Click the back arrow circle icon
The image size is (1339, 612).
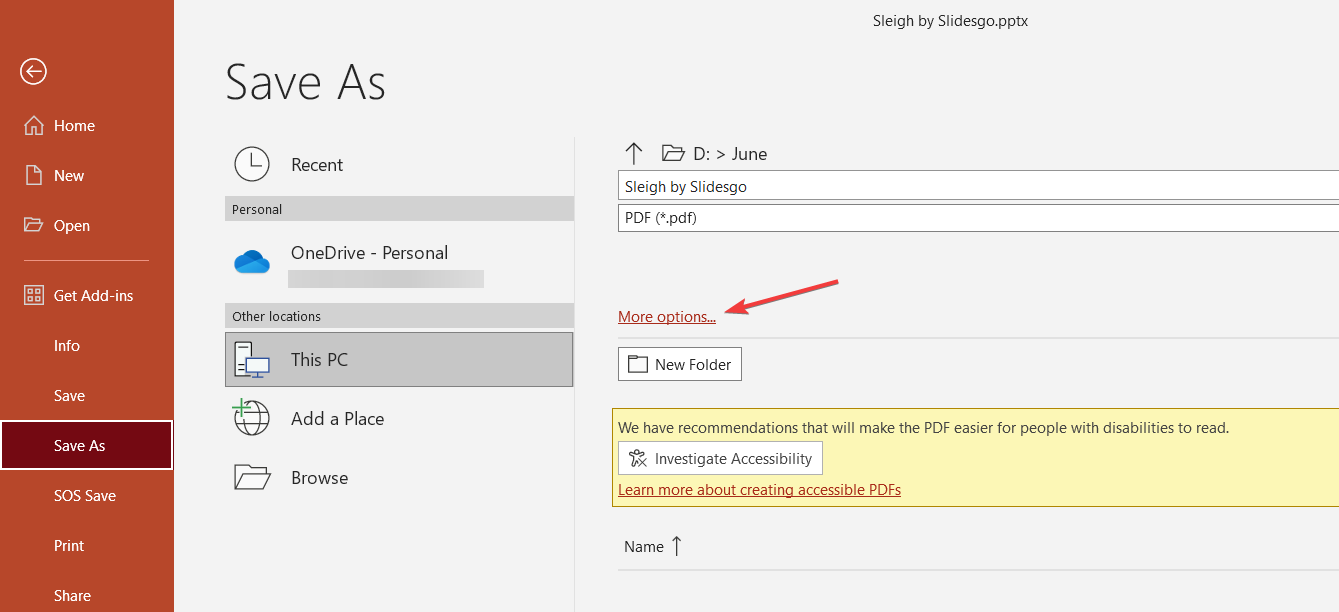[34, 71]
